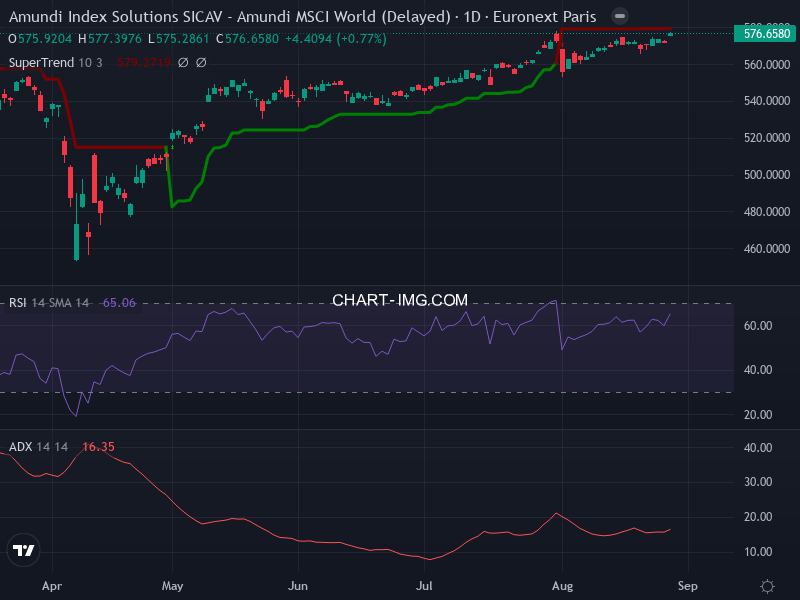This screenshot has height=600, width=800.
Task: Select the SuperTrend 10 3 indicator label
Action: [56, 63]
